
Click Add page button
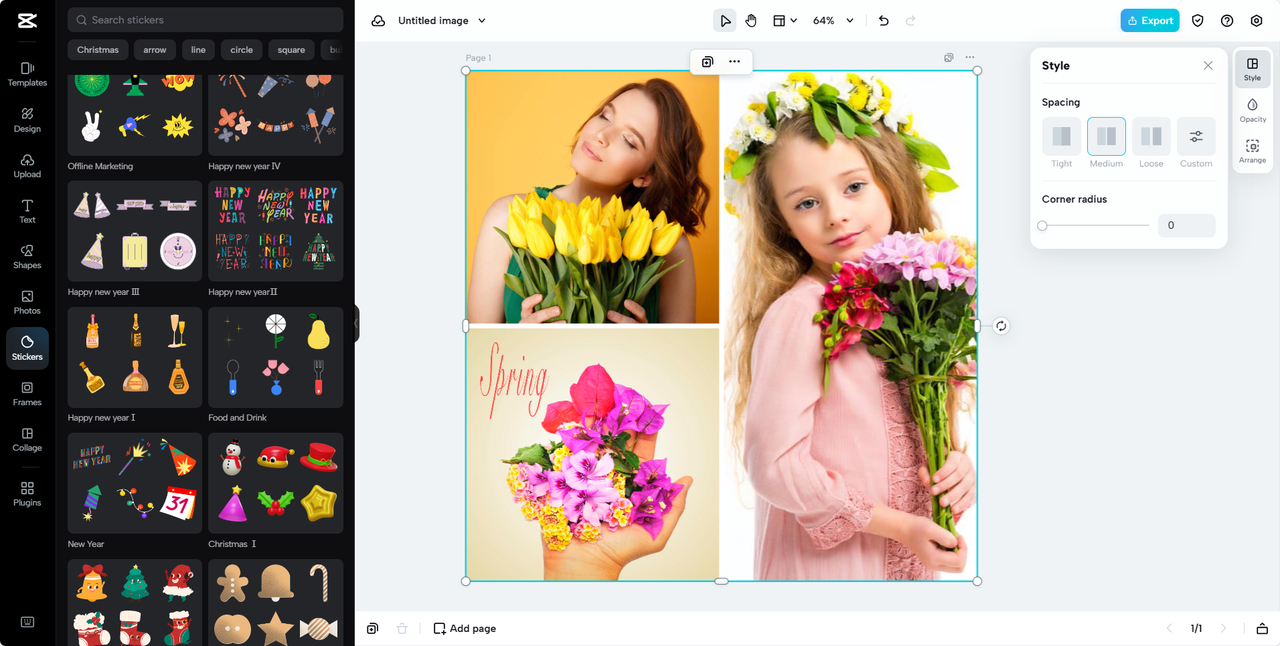[465, 628]
